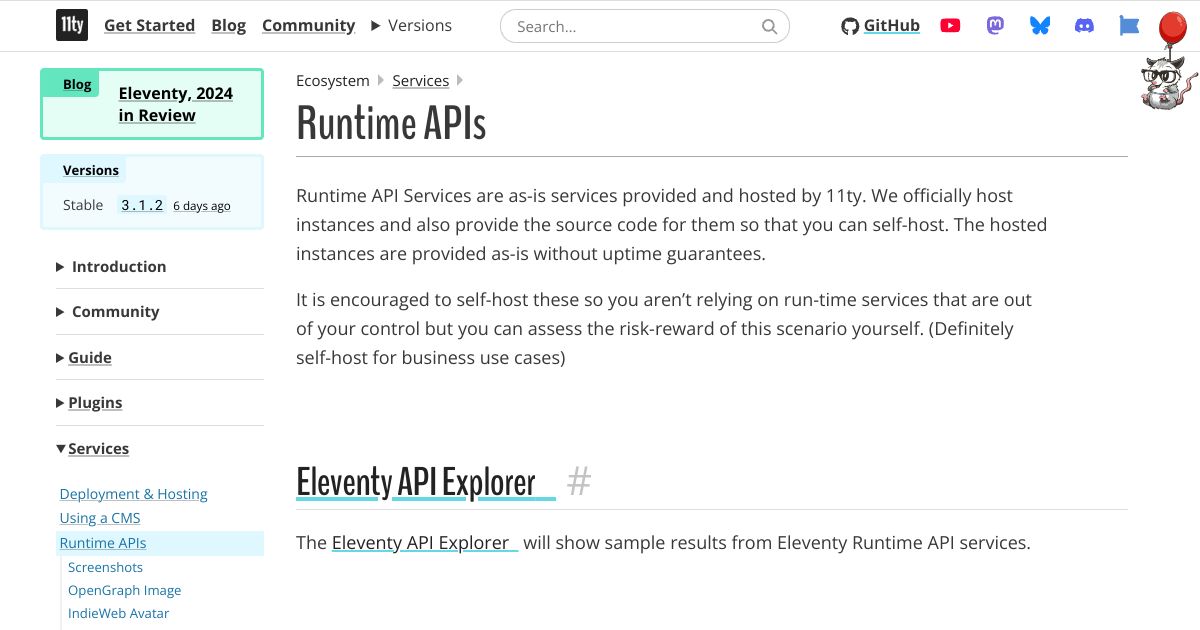1200x630 pixels.
Task: Select Runtime APIs in sidebar
Action: [x=103, y=543]
